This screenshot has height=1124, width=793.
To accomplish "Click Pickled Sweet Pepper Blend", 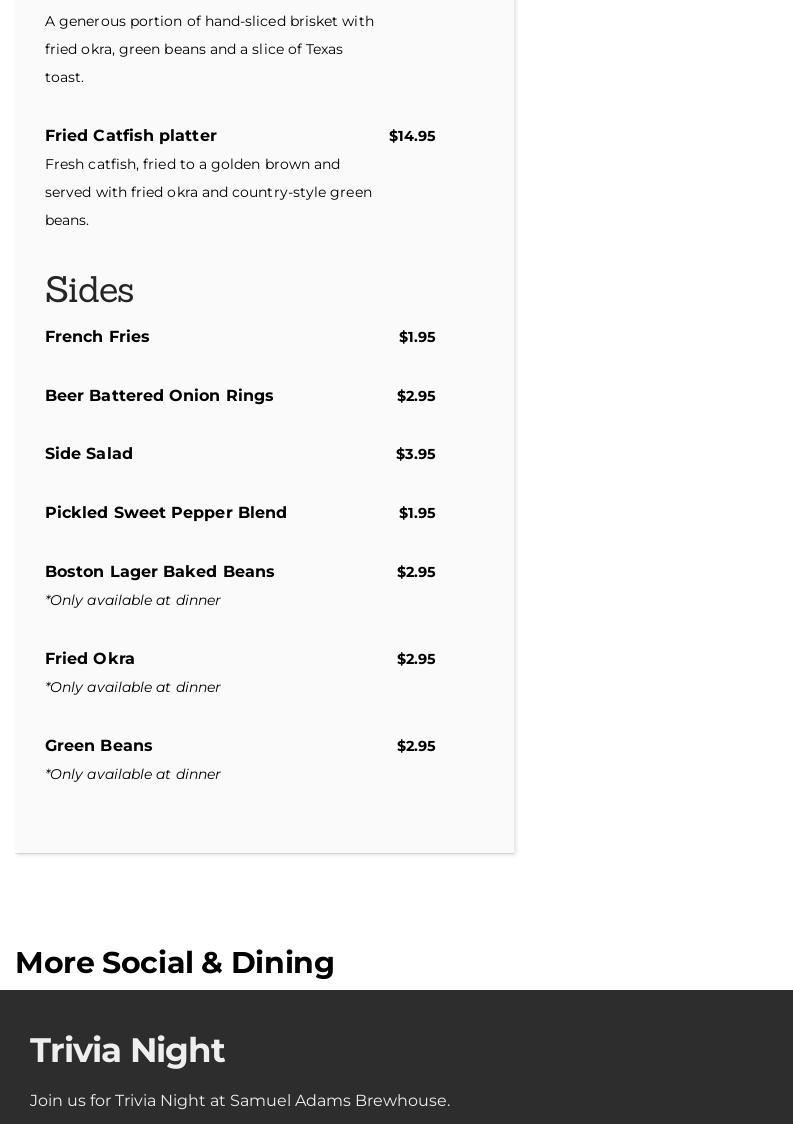I will tap(166, 513).
